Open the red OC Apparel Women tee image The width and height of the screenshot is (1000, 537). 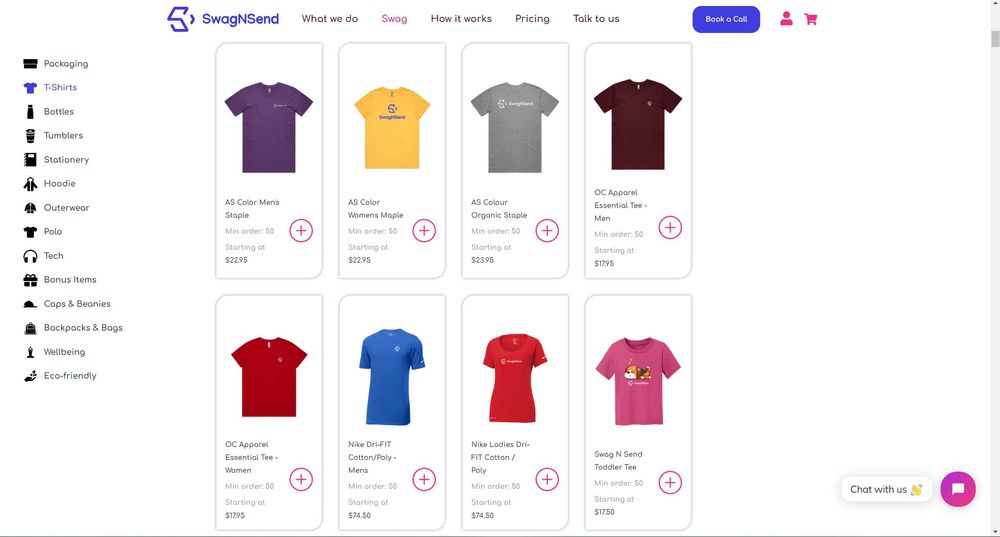pyautogui.click(x=269, y=377)
